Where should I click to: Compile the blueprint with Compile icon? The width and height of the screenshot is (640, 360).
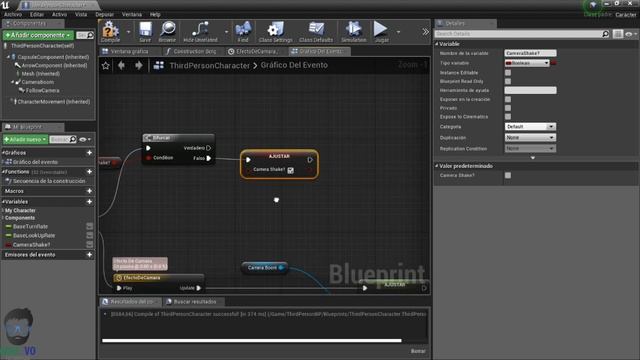(110, 32)
